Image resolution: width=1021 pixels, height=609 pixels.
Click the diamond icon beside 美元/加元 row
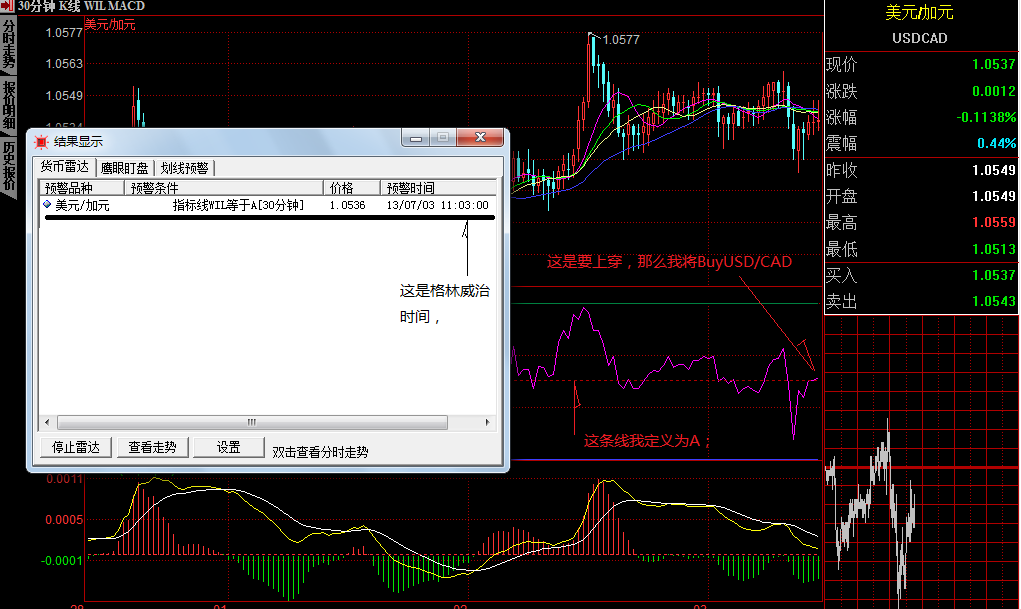click(47, 205)
